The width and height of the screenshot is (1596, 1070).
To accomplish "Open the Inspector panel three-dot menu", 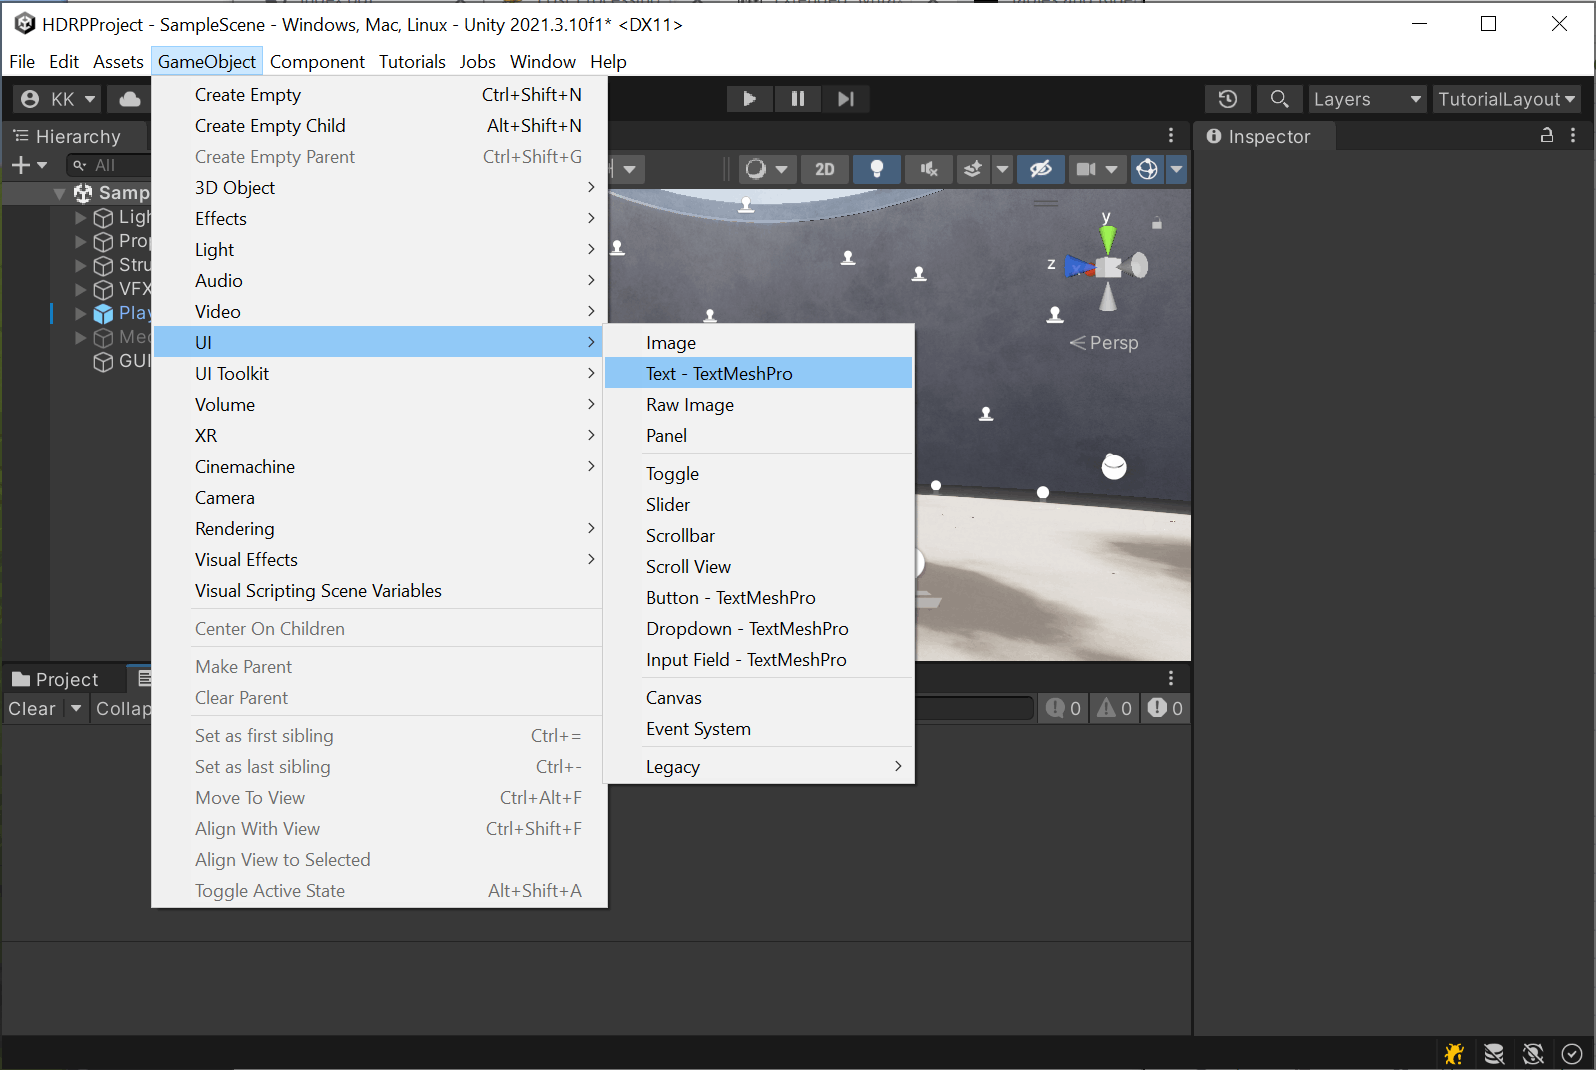I will [1573, 135].
